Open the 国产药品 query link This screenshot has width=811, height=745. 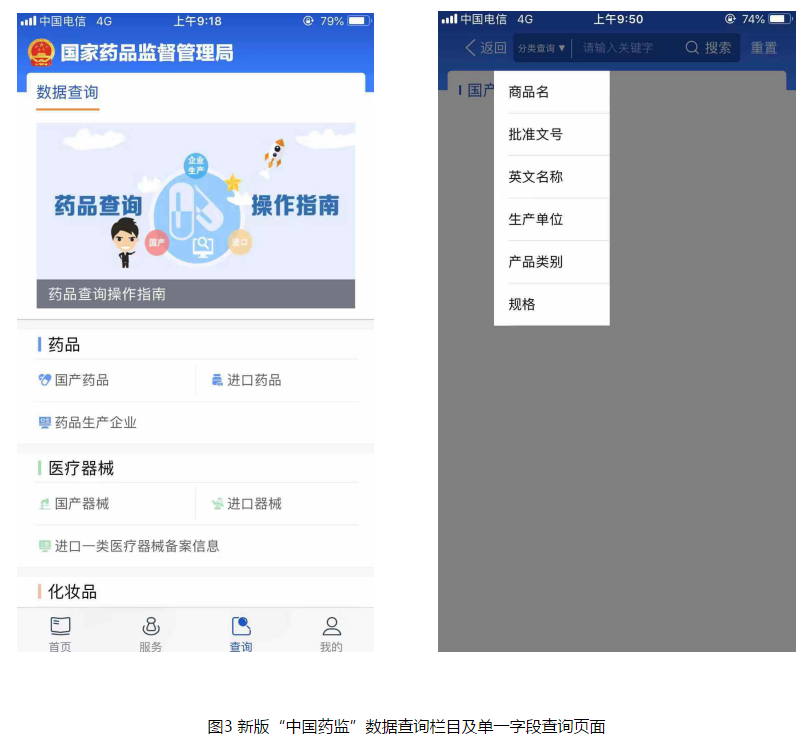[74, 380]
